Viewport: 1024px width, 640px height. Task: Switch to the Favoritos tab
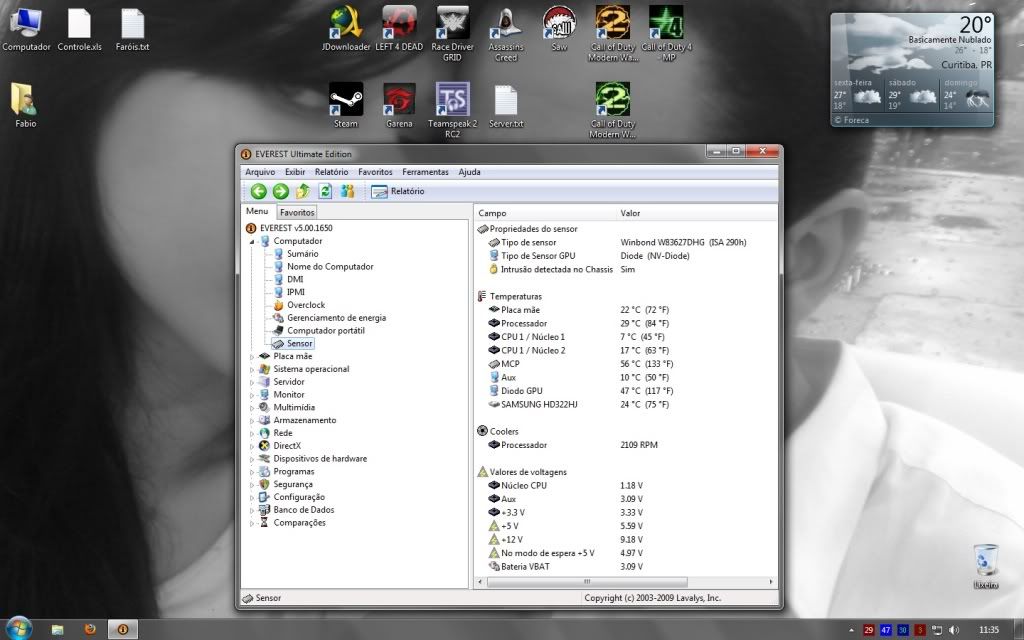pyautogui.click(x=297, y=212)
